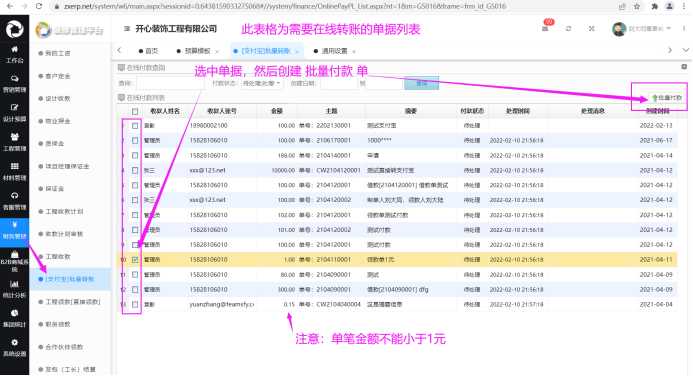Click the 批量付款 button
The width and height of the screenshot is (693, 376).
point(667,98)
